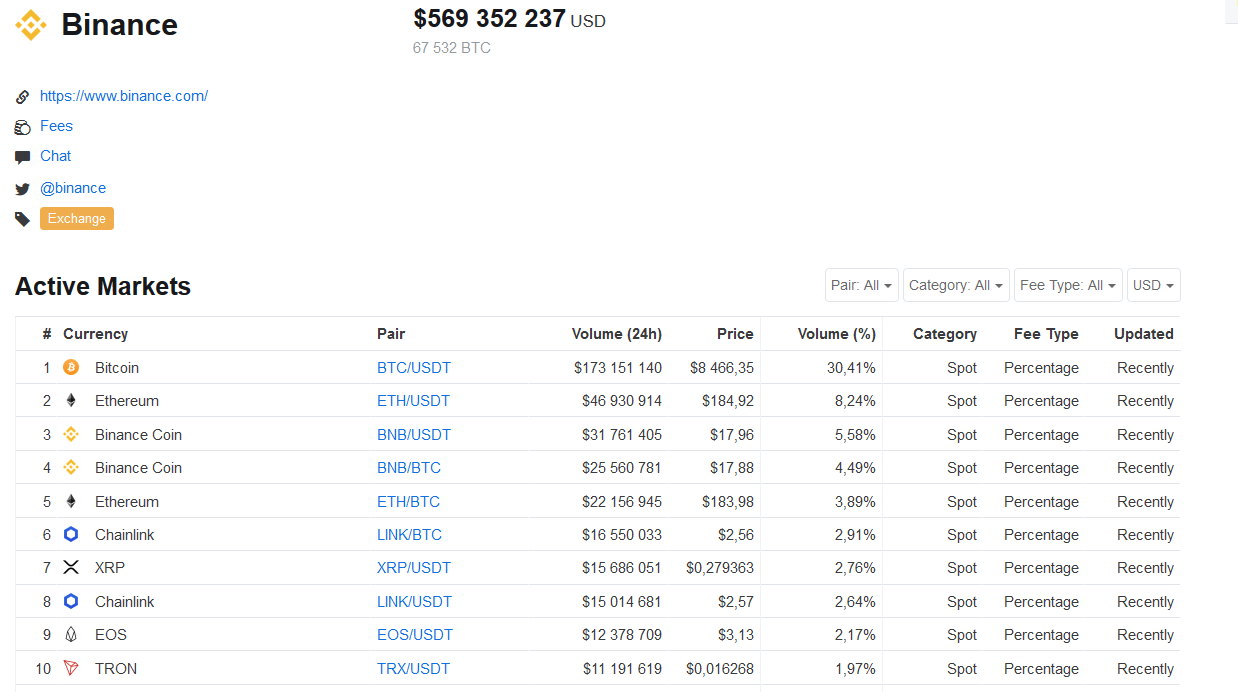Sort by the Updated column header
This screenshot has height=692, width=1238.
tap(1144, 334)
